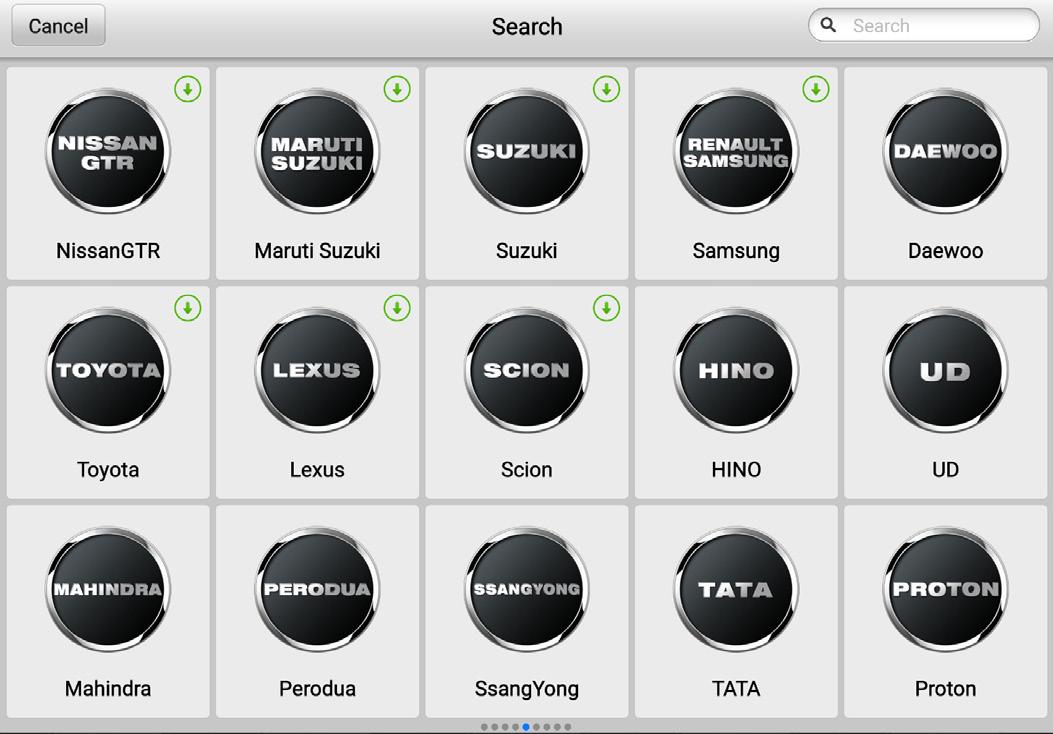Viewport: 1053px width, 734px height.
Task: Click the 'SsangYong' label text
Action: click(527, 688)
